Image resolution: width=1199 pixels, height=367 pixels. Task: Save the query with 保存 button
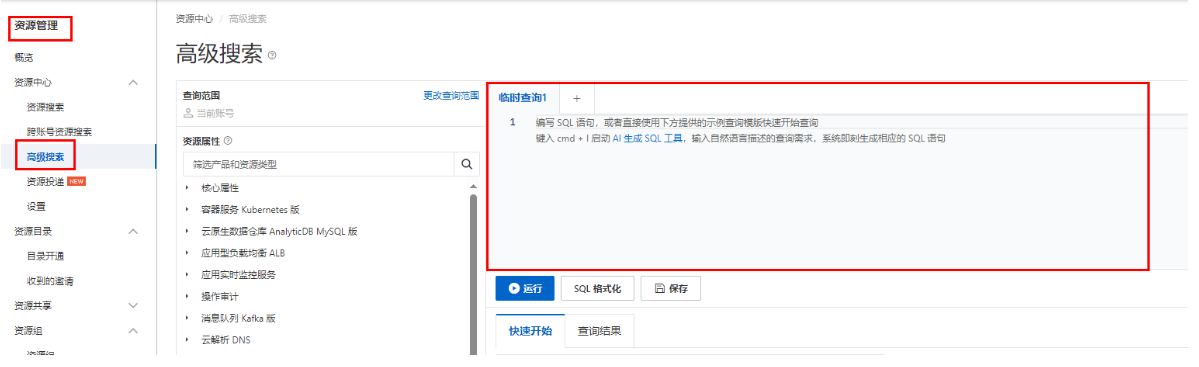(671, 289)
